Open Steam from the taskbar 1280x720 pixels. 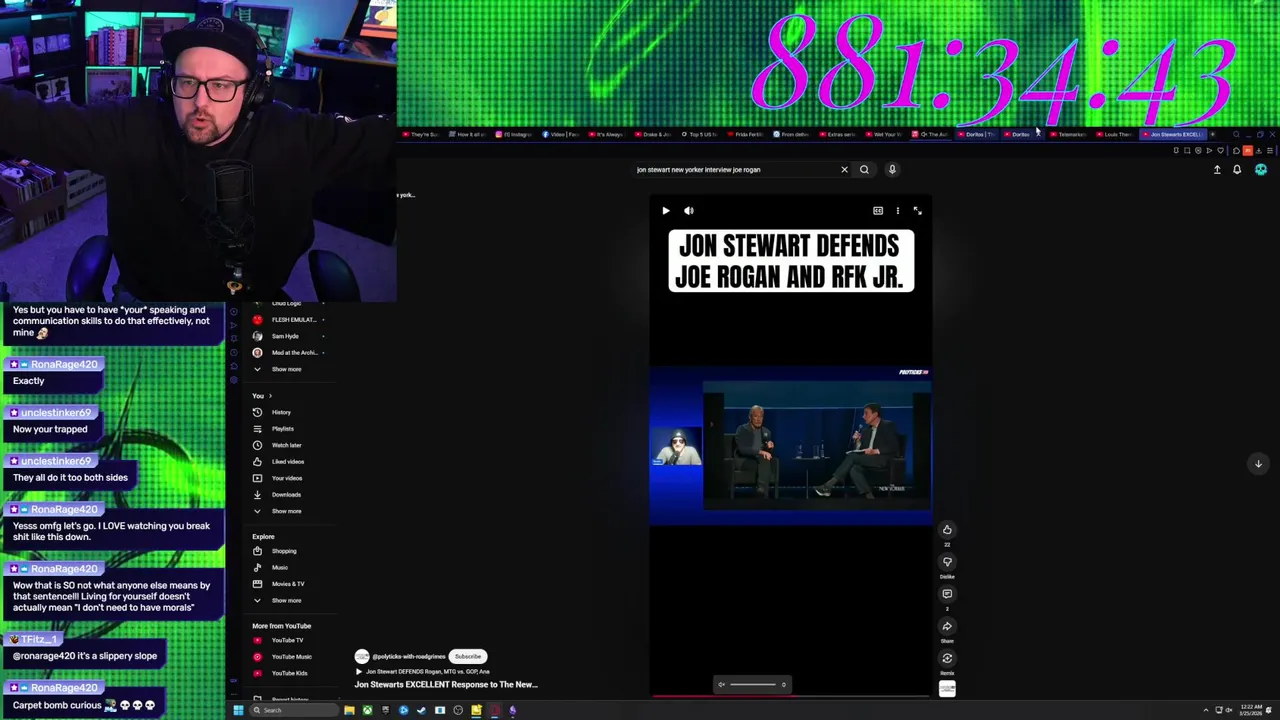click(x=421, y=711)
